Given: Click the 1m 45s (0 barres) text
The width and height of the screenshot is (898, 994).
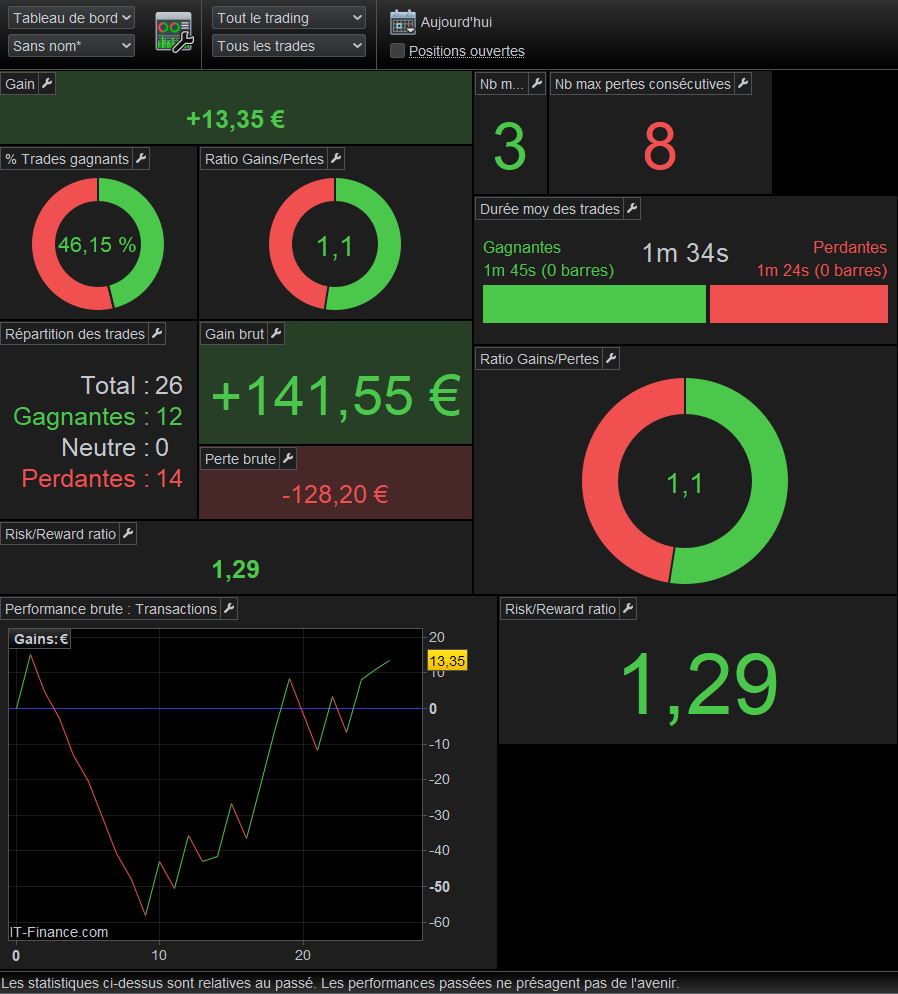Looking at the screenshot, I should (x=549, y=271).
